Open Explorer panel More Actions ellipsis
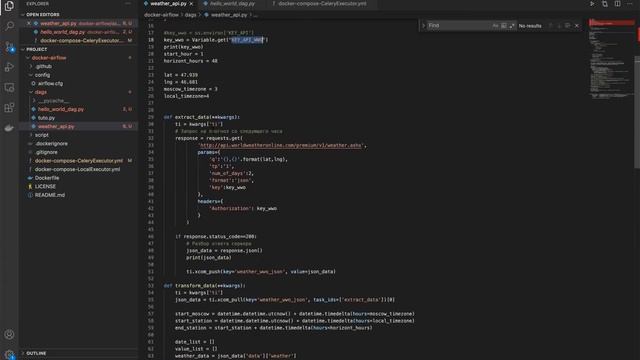Image resolution: width=640 pixels, height=360 pixels. coord(128,4)
